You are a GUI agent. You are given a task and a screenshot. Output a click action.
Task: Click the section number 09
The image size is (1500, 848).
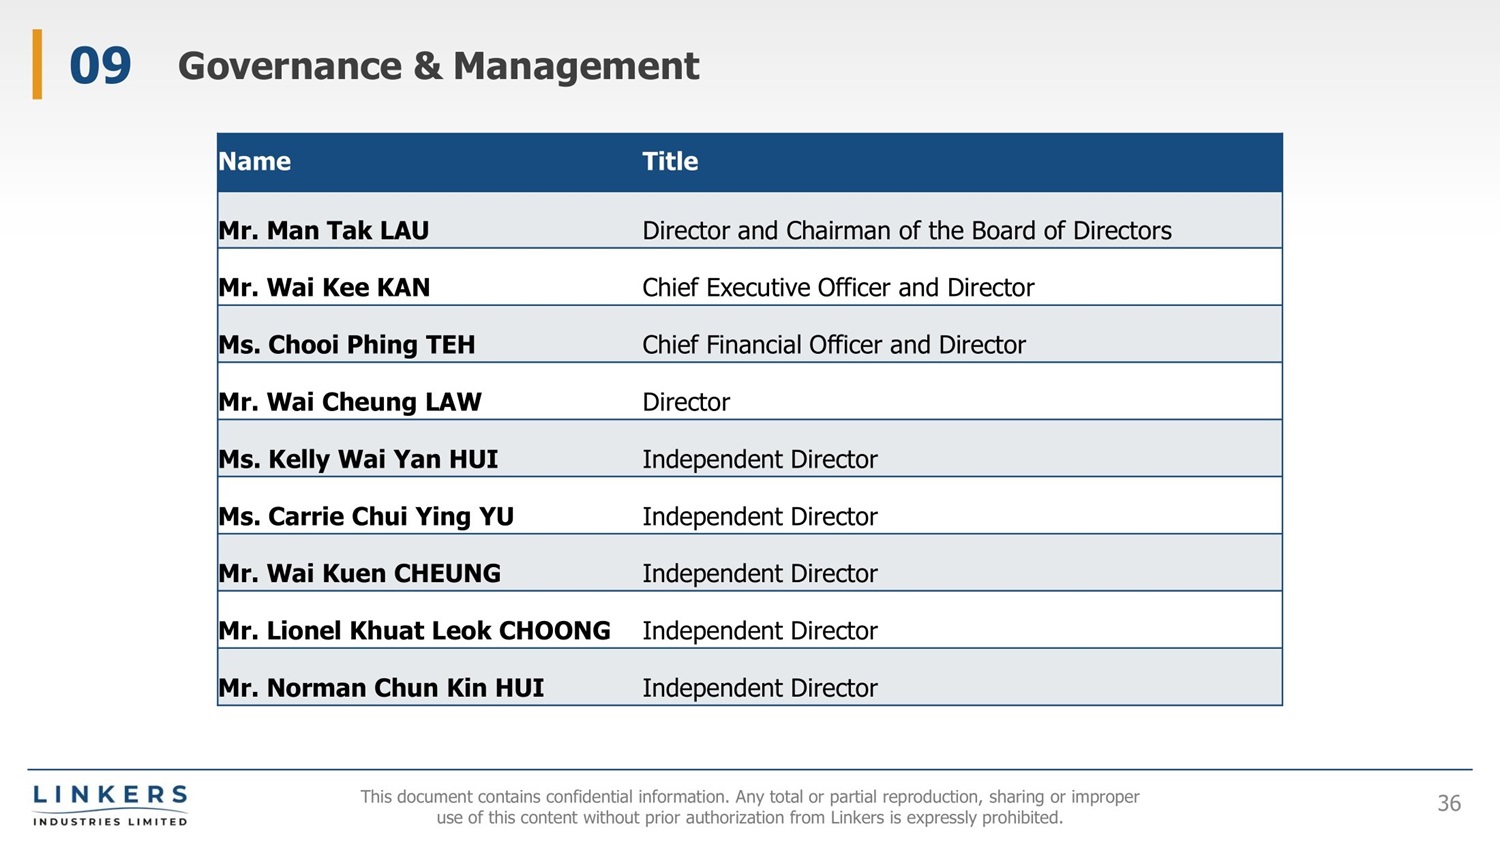point(100,66)
